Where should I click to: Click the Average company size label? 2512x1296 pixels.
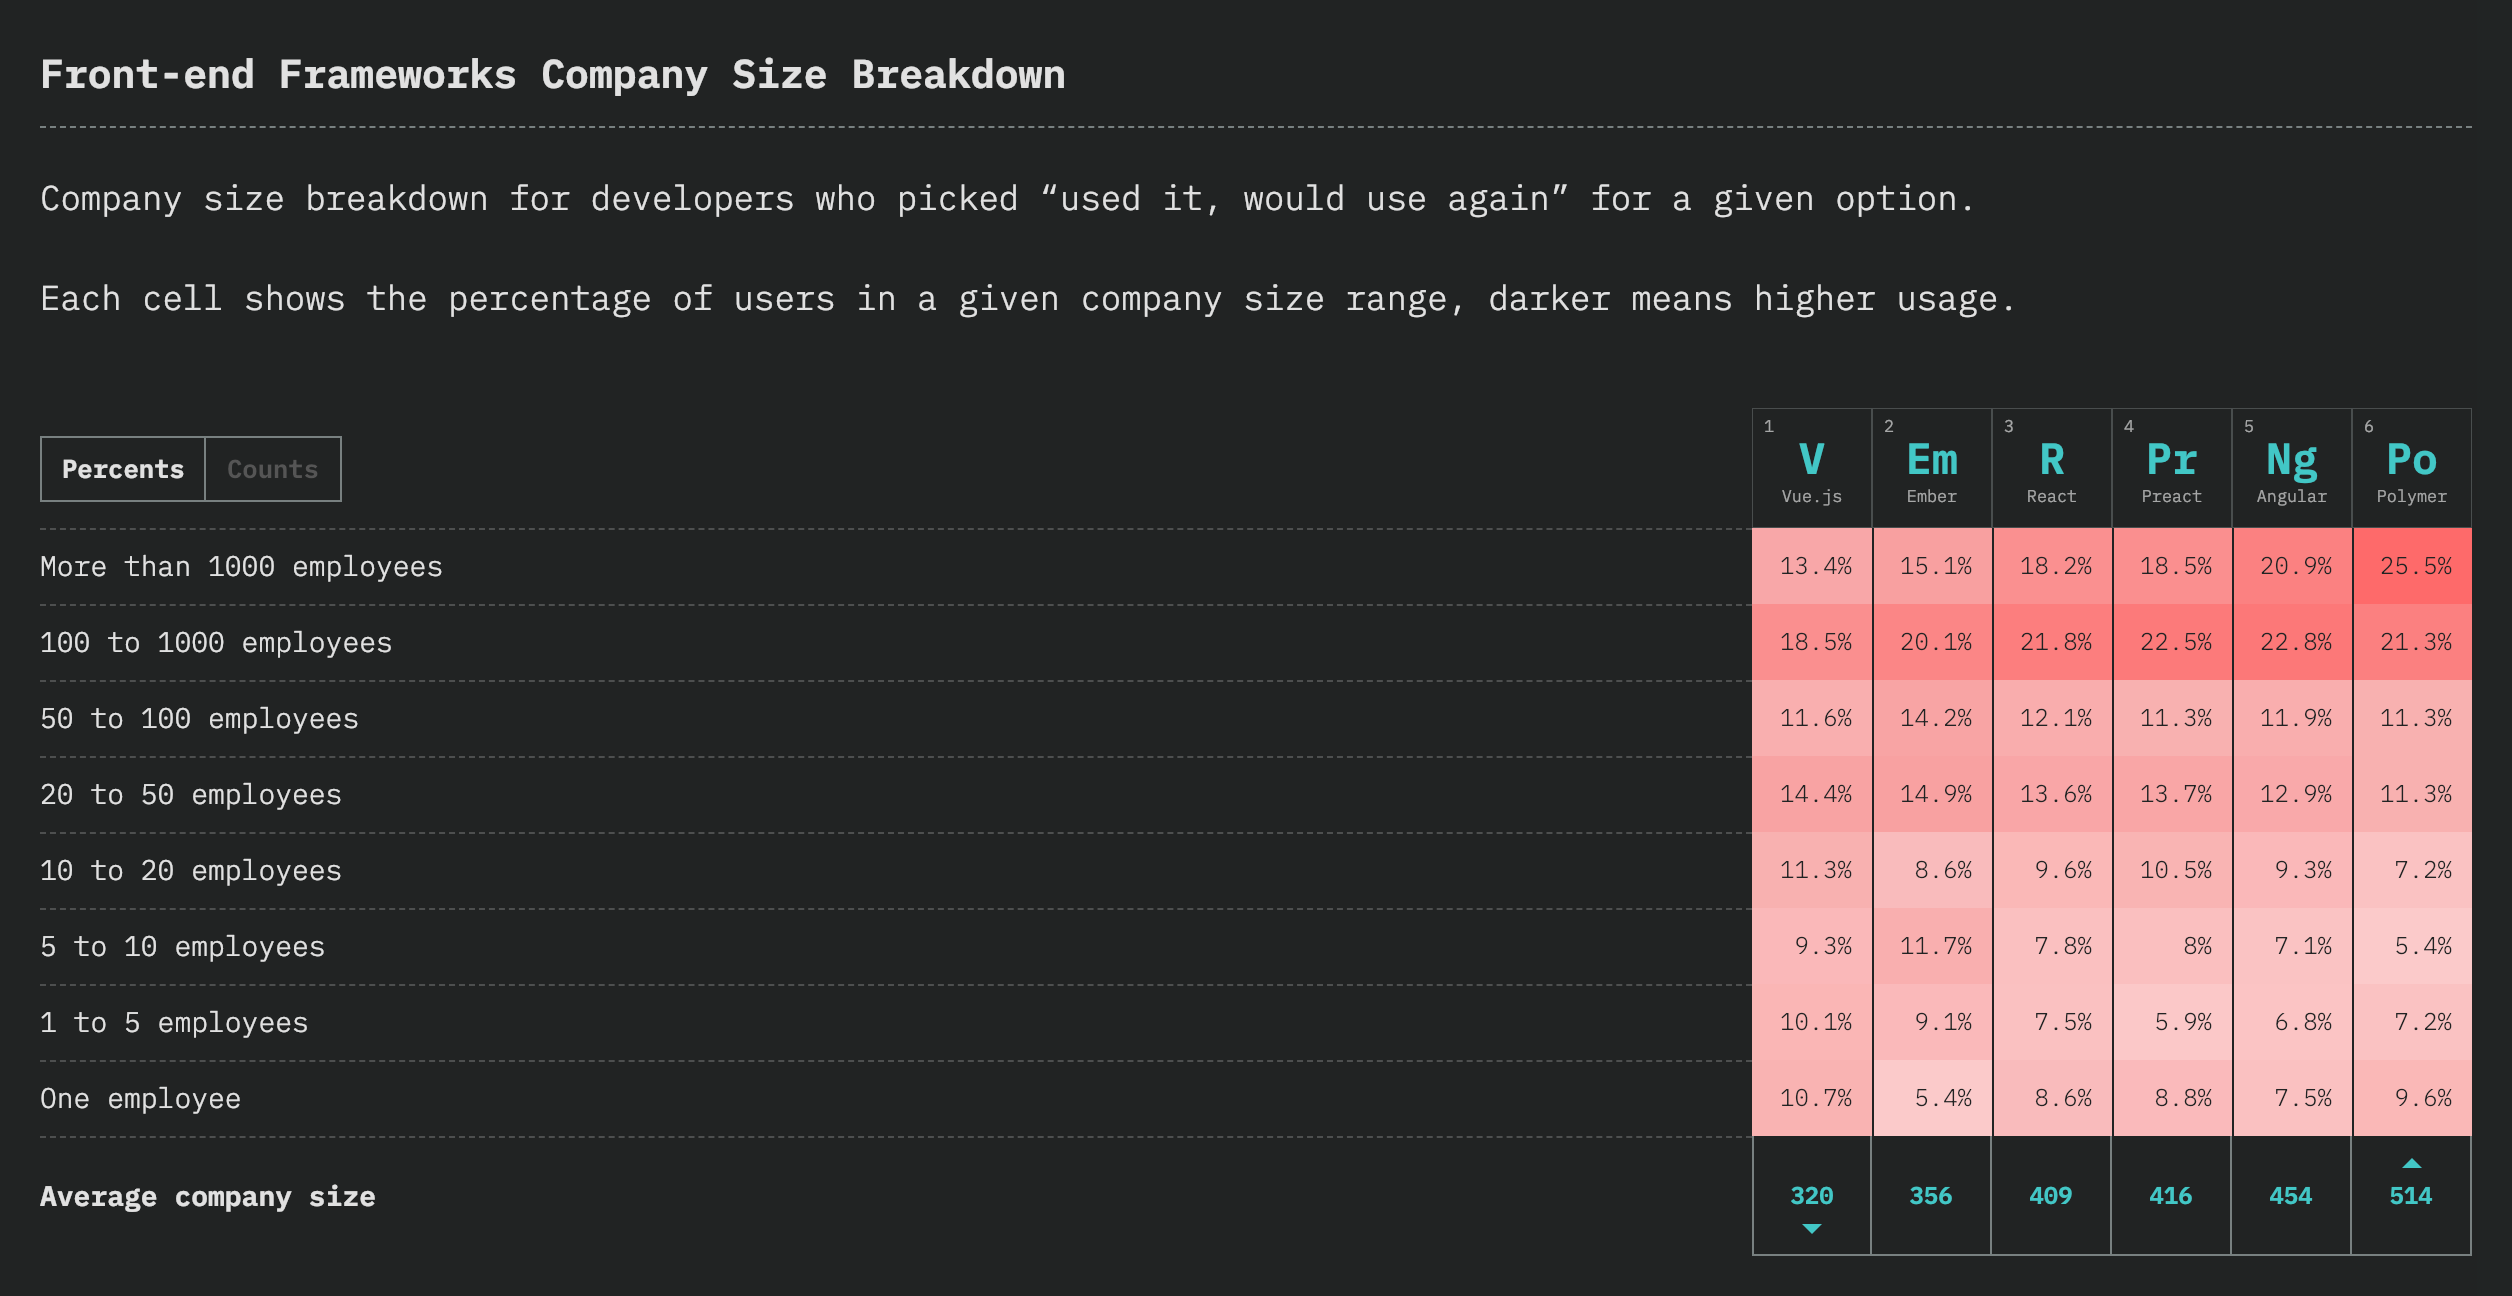click(x=208, y=1196)
